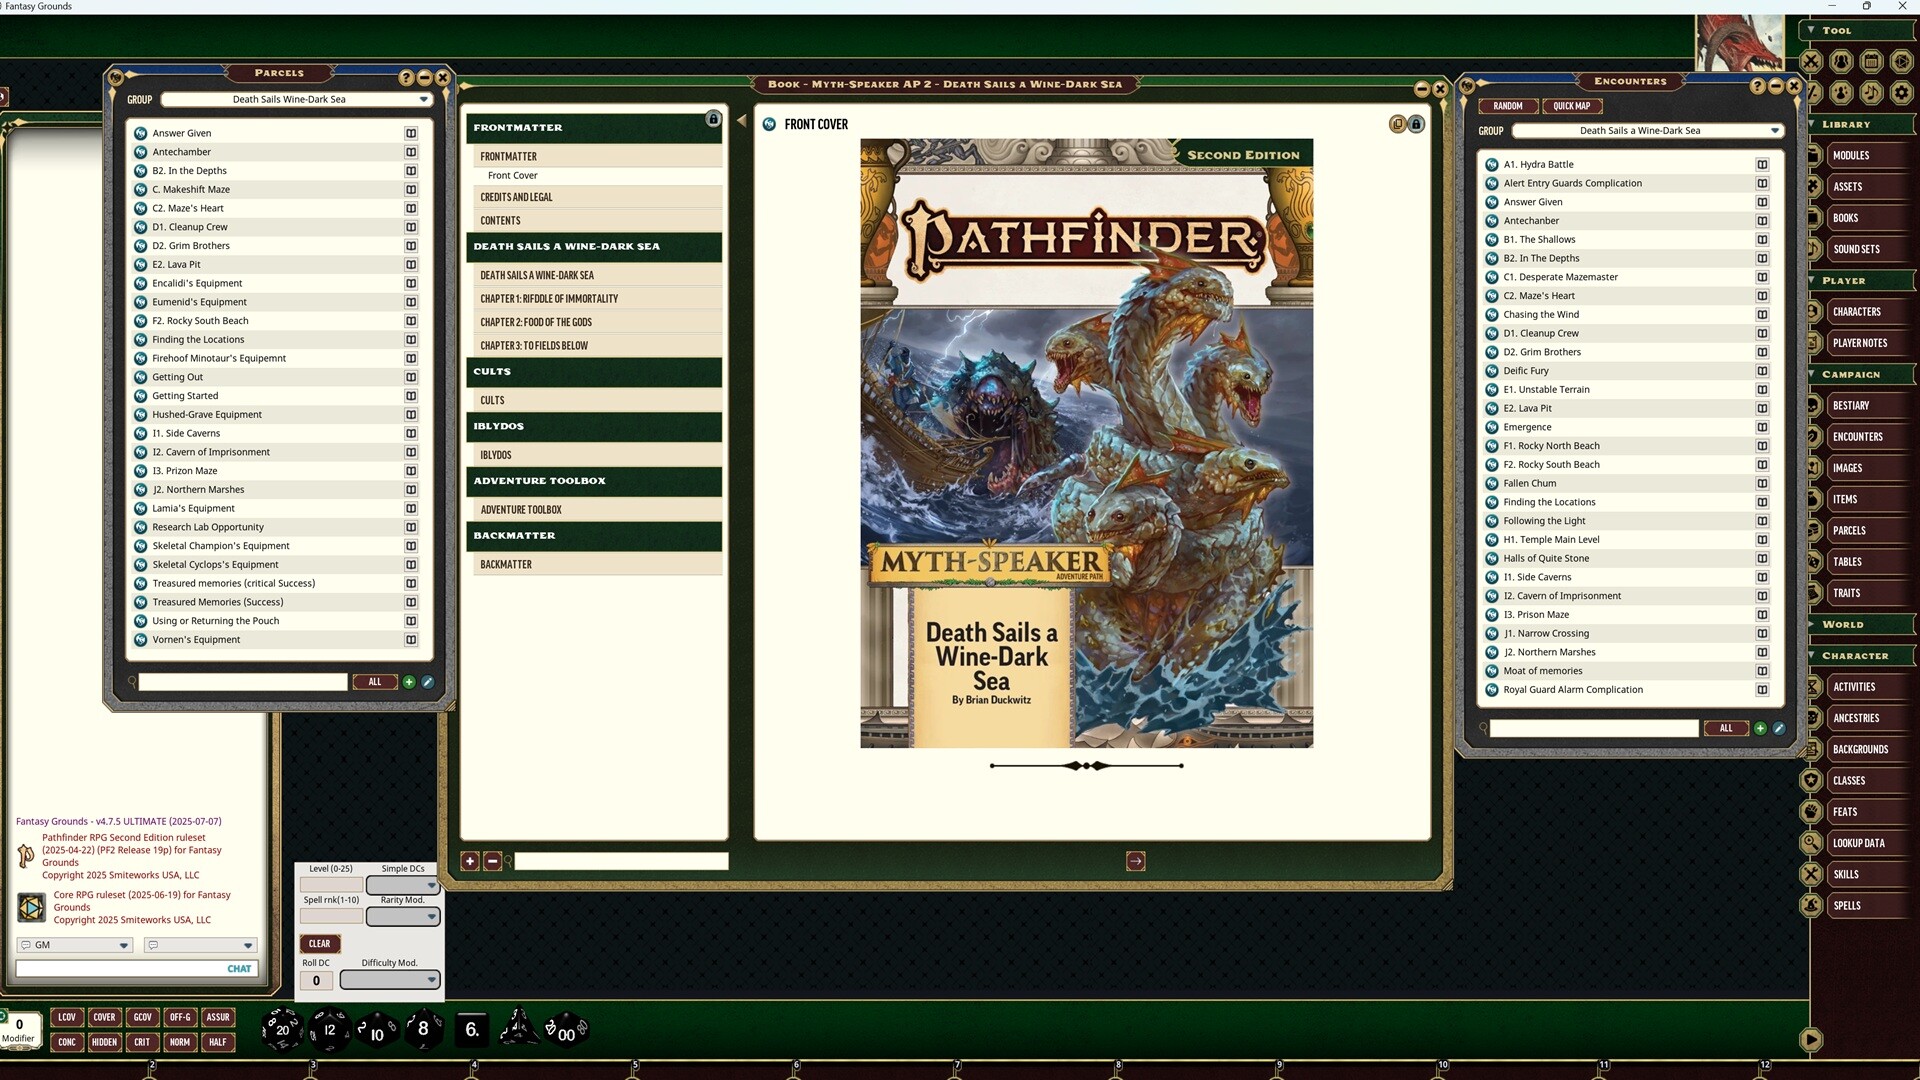The height and width of the screenshot is (1080, 1920).
Task: Lock the Death Sails book window with padlock
Action: pyautogui.click(x=1417, y=123)
